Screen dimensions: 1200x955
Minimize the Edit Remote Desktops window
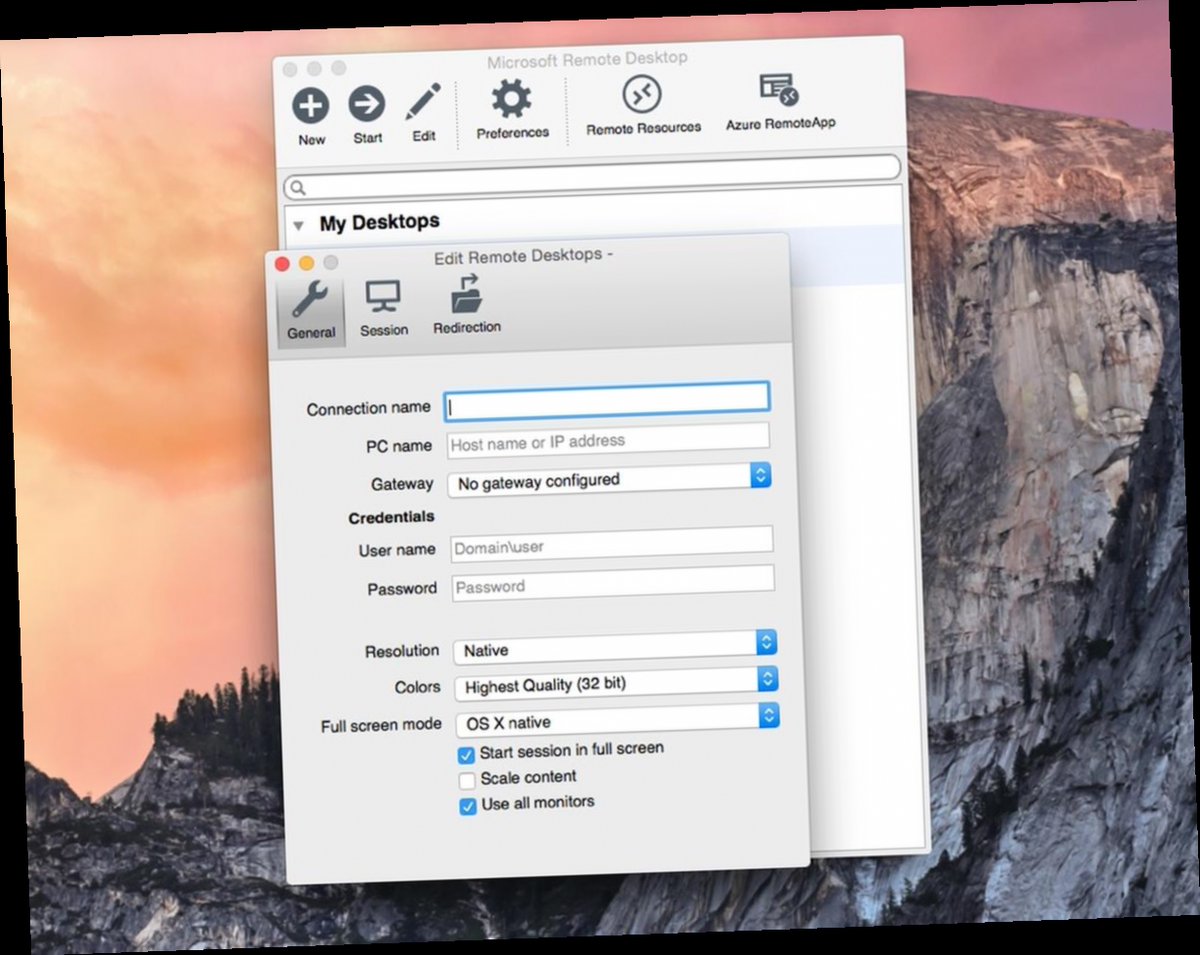306,263
